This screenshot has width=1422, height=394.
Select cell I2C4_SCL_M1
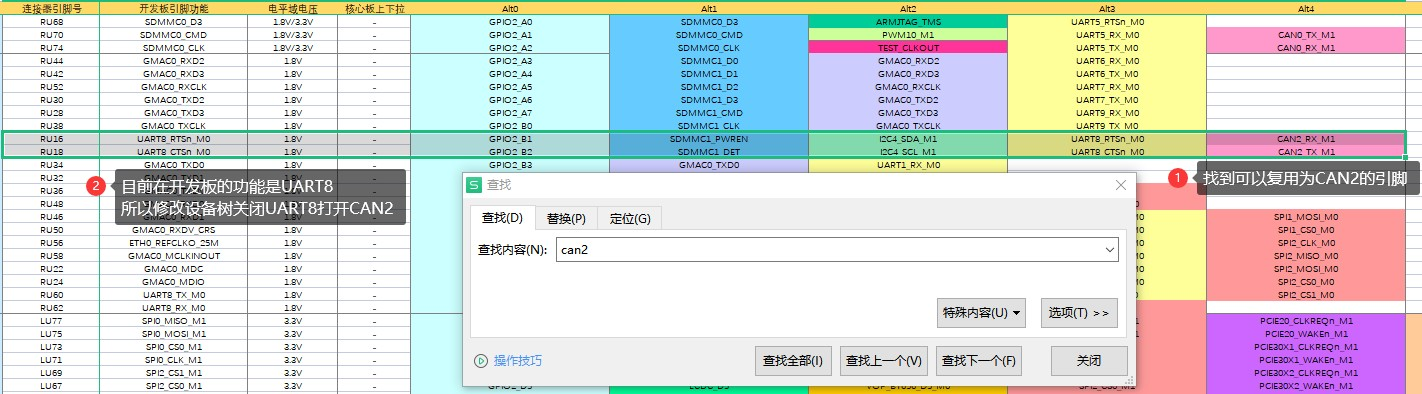click(908, 152)
